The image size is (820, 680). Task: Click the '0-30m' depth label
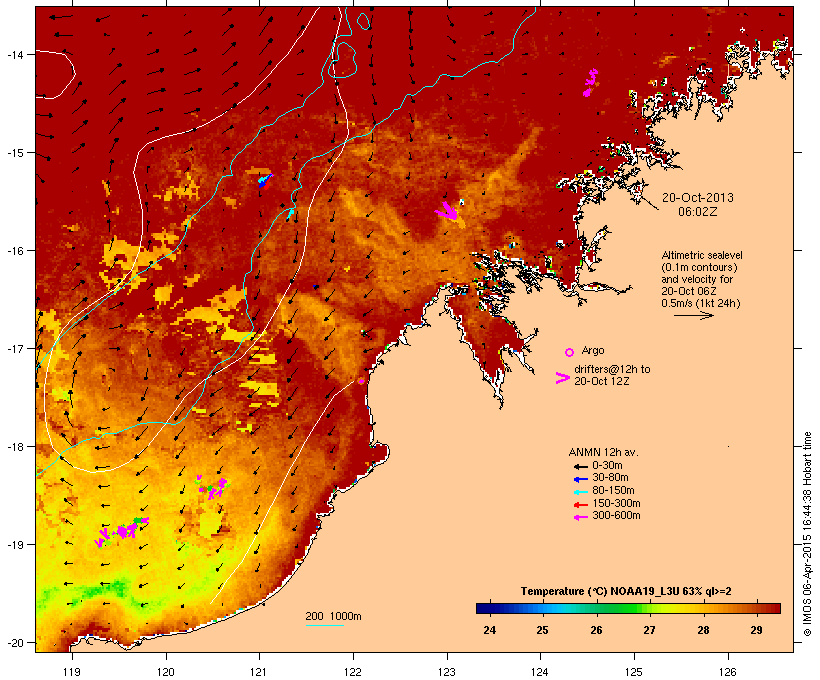coord(607,466)
